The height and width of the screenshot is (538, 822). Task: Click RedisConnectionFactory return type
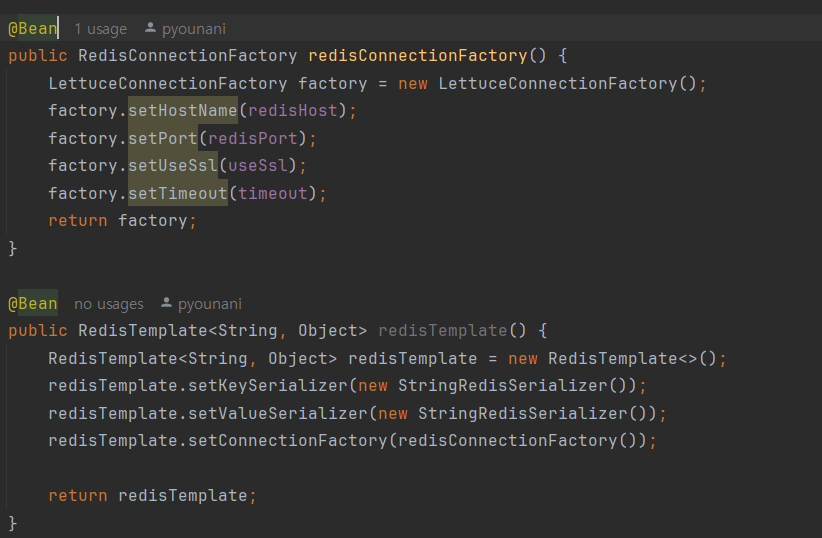pyautogui.click(x=188, y=56)
